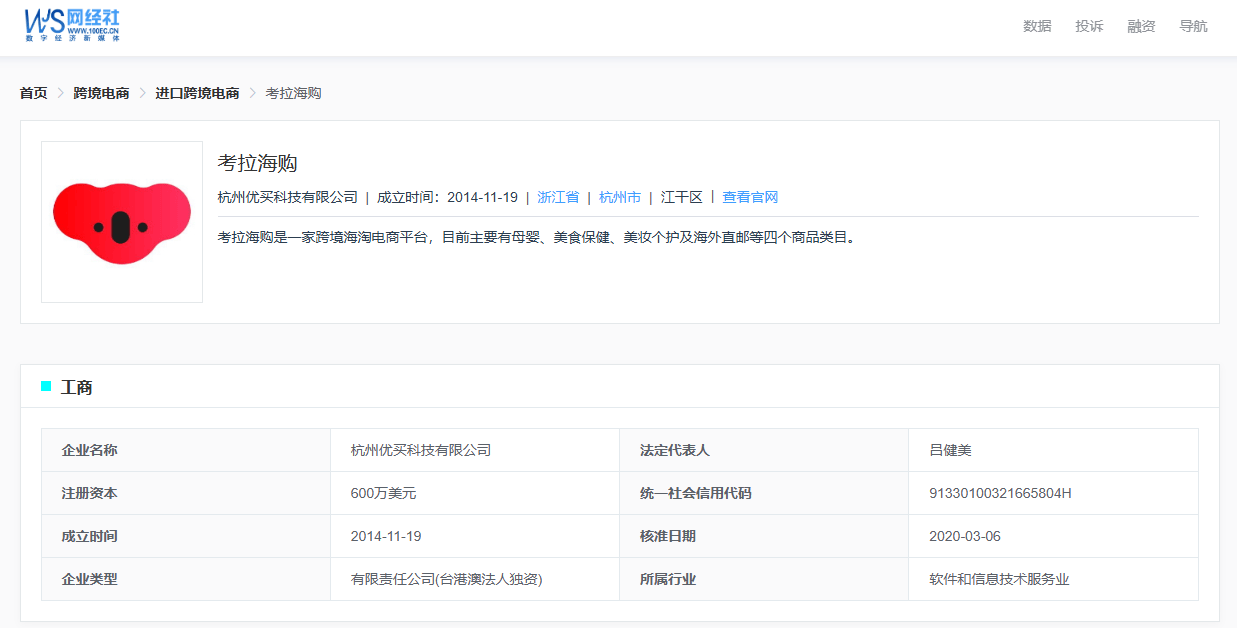Open the 杭州市 city link
The width and height of the screenshot is (1237, 628).
click(620, 197)
